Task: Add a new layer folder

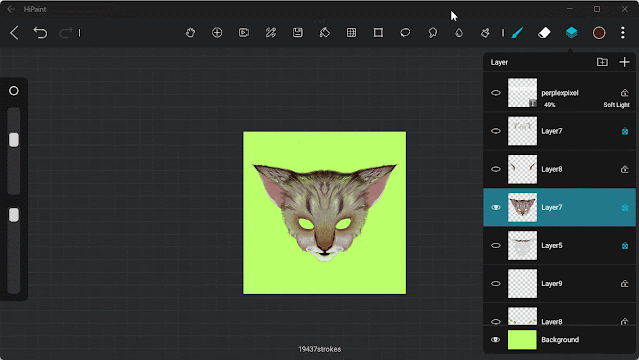Action: (x=602, y=62)
